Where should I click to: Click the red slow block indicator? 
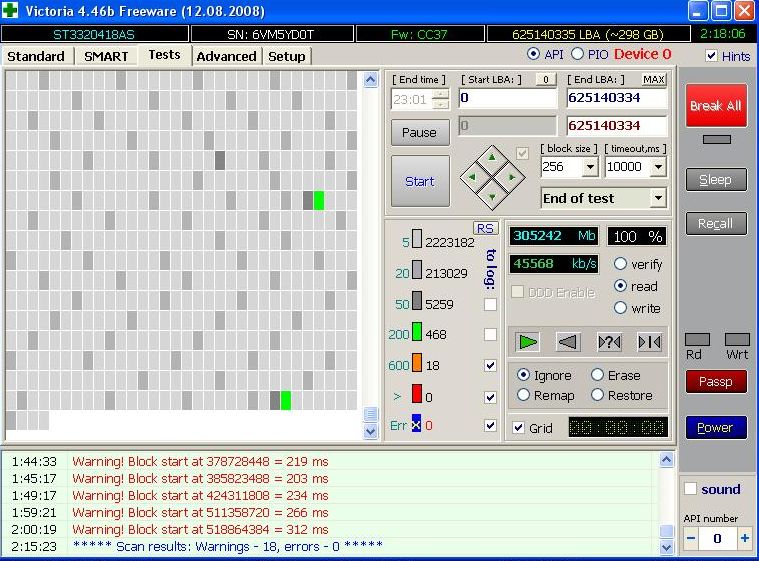[416, 394]
